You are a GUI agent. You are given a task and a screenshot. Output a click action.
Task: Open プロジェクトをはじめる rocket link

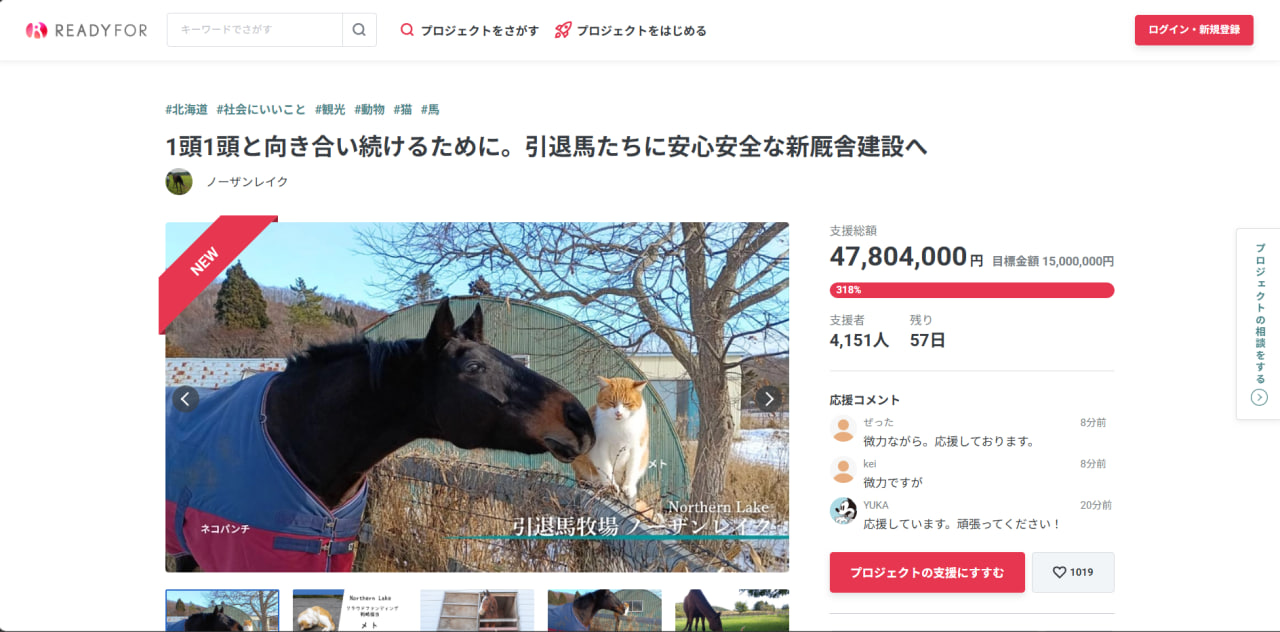630,31
